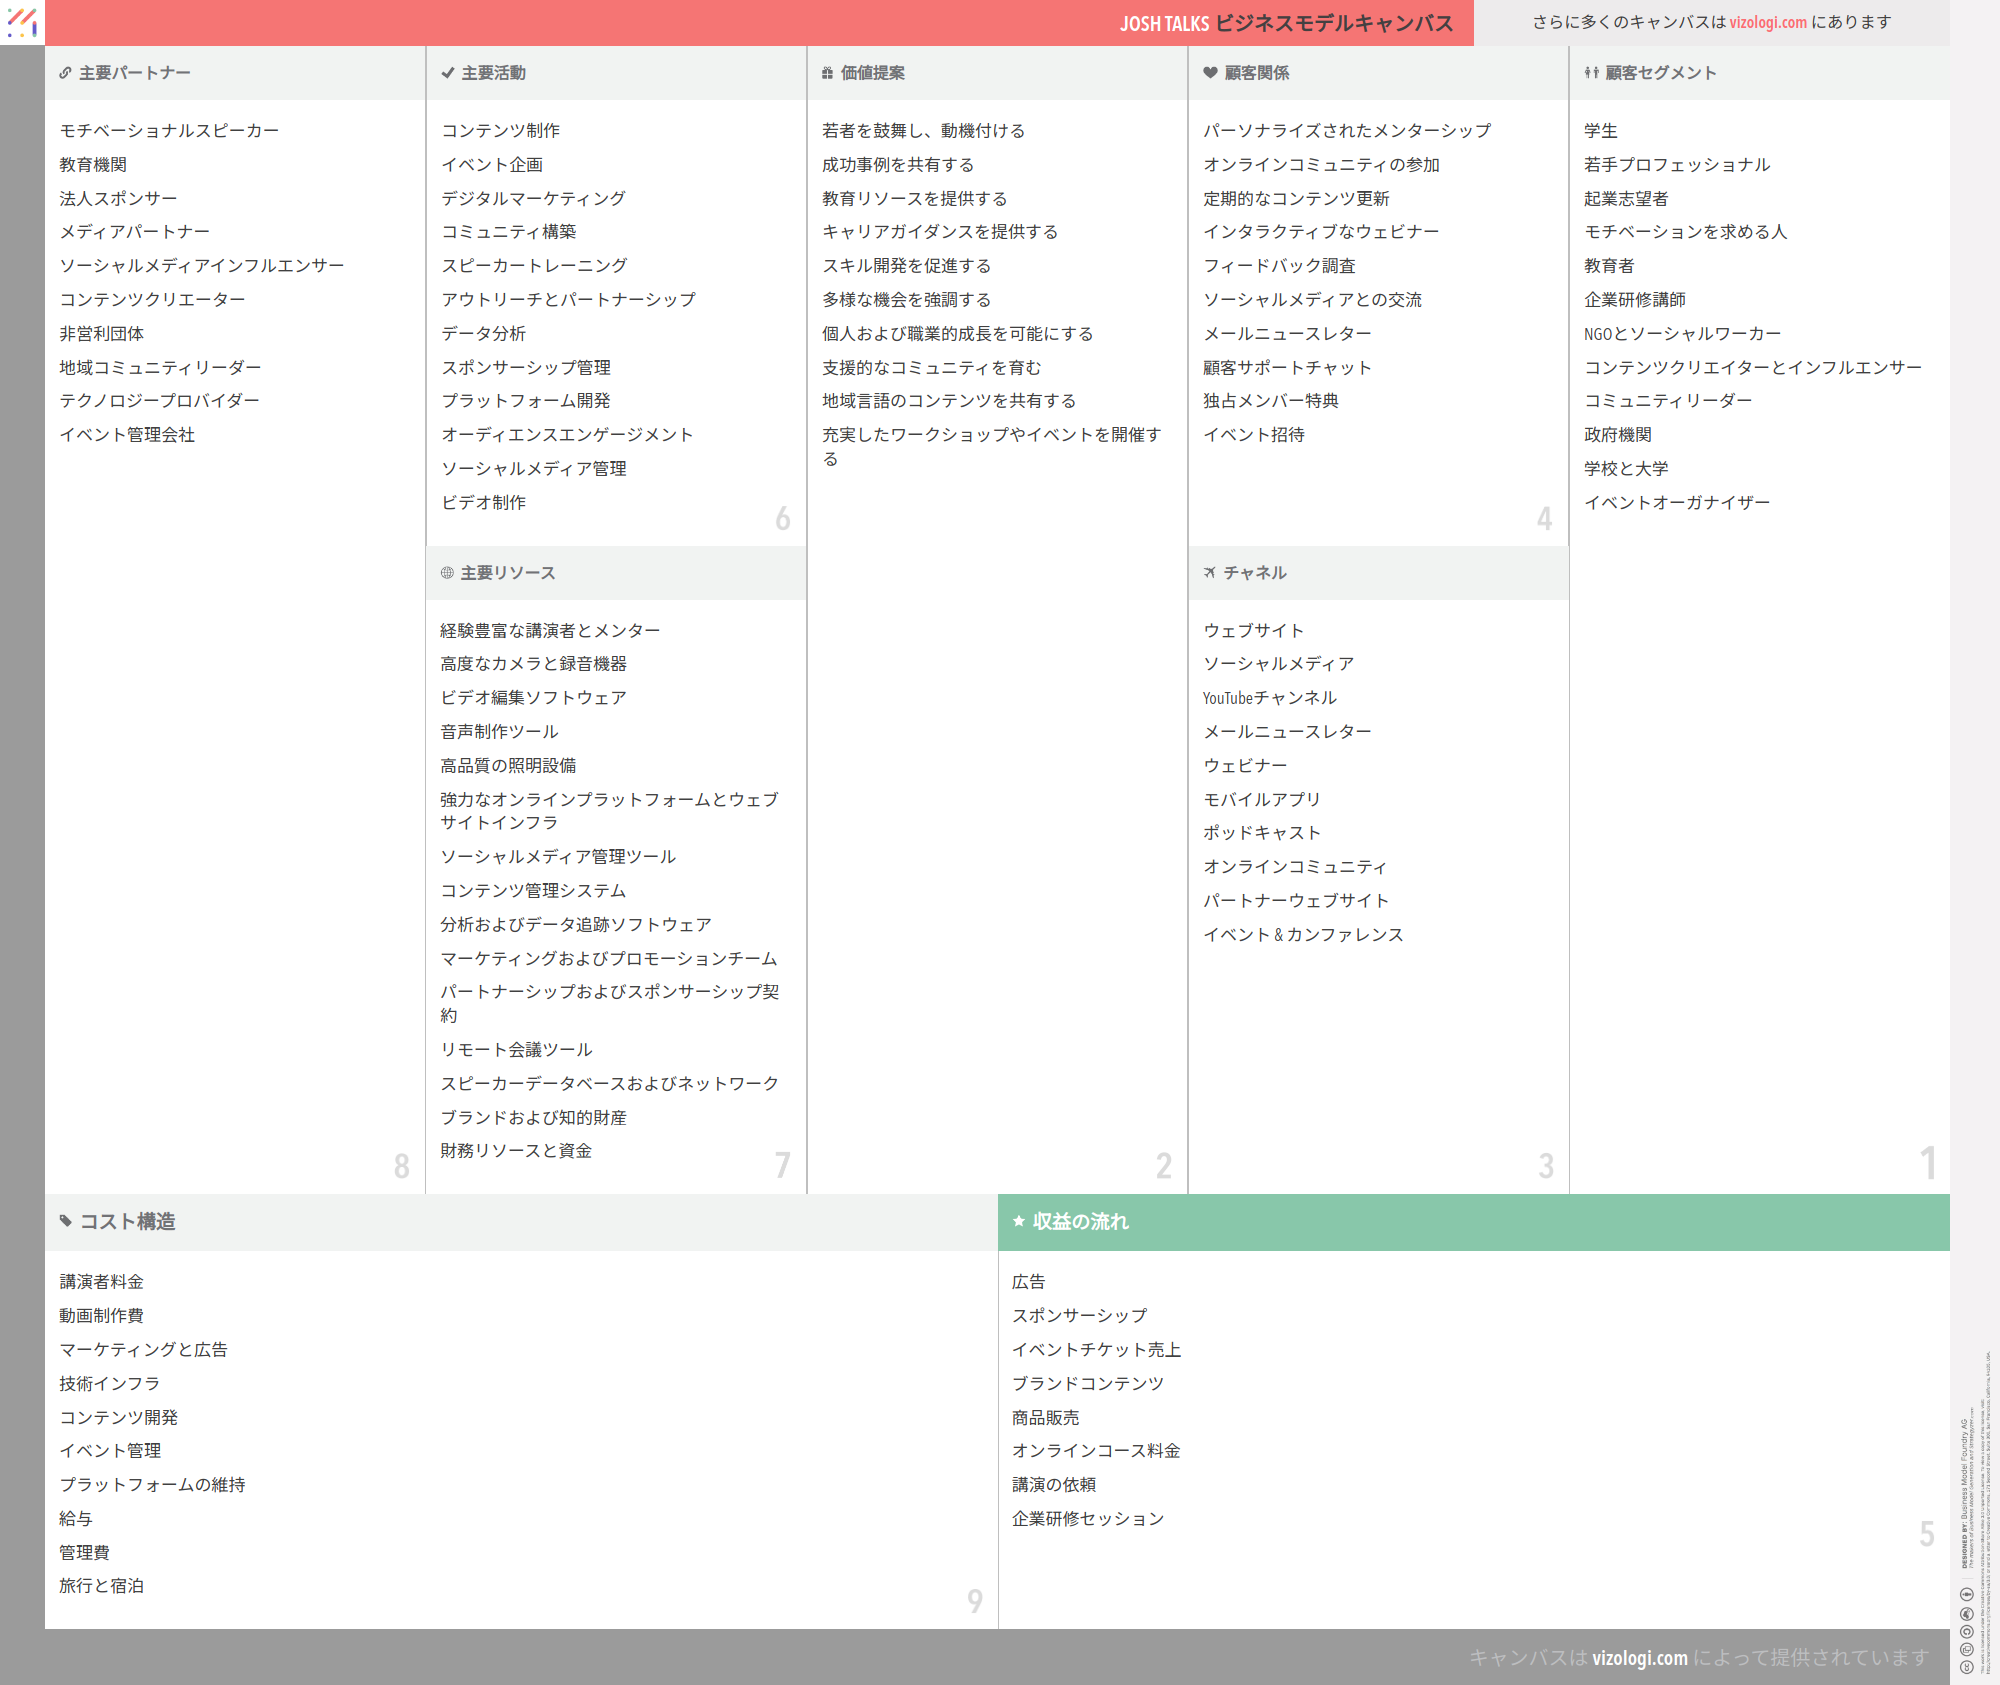Click the YouTubeチャンネル channel item
This screenshot has height=1685, width=2000.
[1269, 698]
